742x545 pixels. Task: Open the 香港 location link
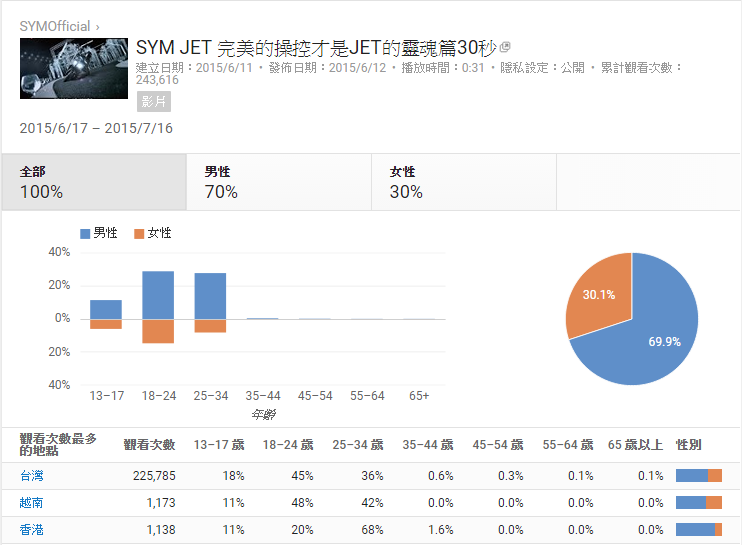(x=32, y=530)
